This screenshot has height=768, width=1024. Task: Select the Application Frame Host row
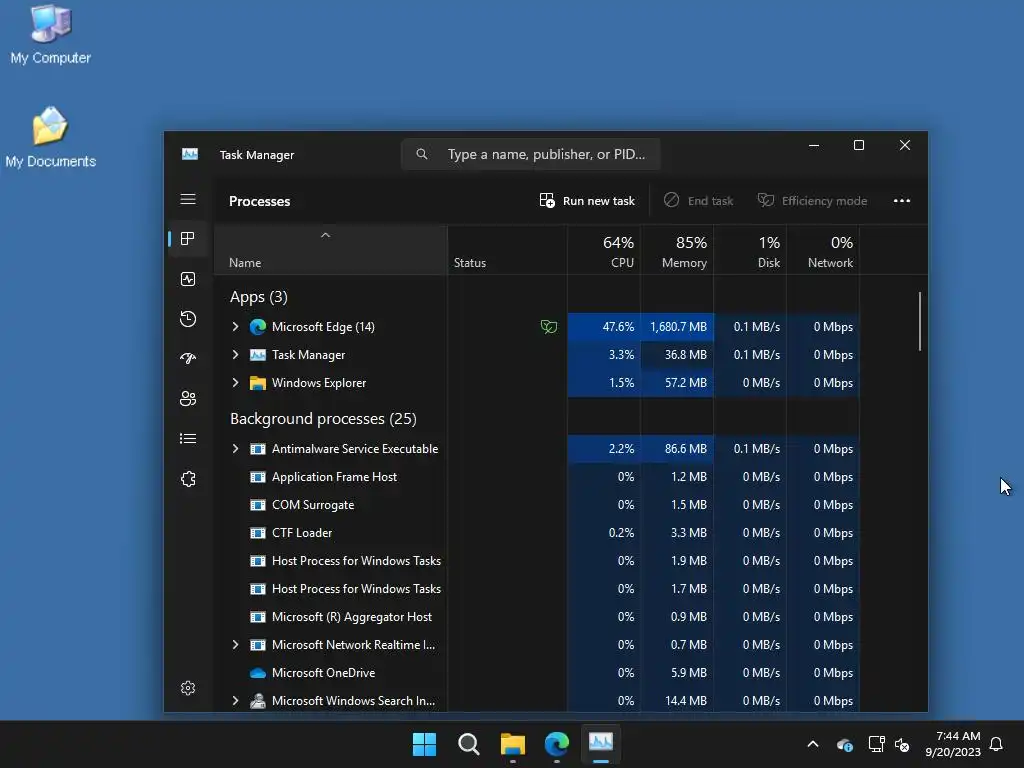(x=537, y=477)
